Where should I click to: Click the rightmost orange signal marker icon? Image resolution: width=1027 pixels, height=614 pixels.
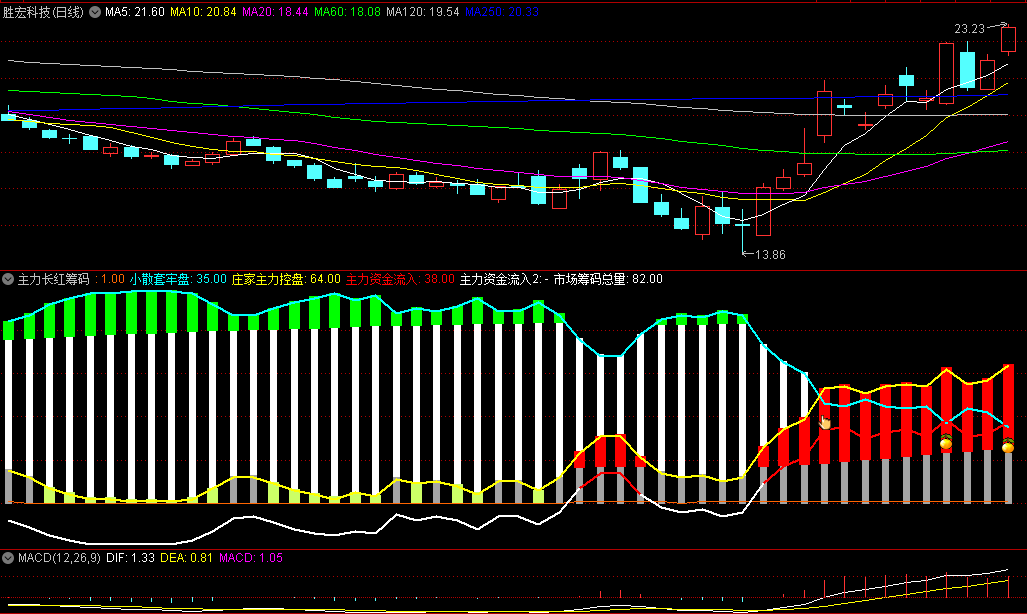(1008, 446)
